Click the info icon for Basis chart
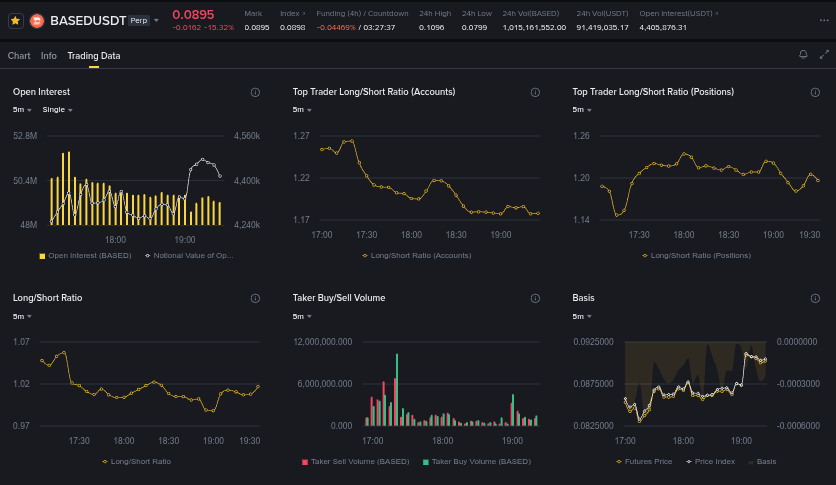 tap(815, 298)
